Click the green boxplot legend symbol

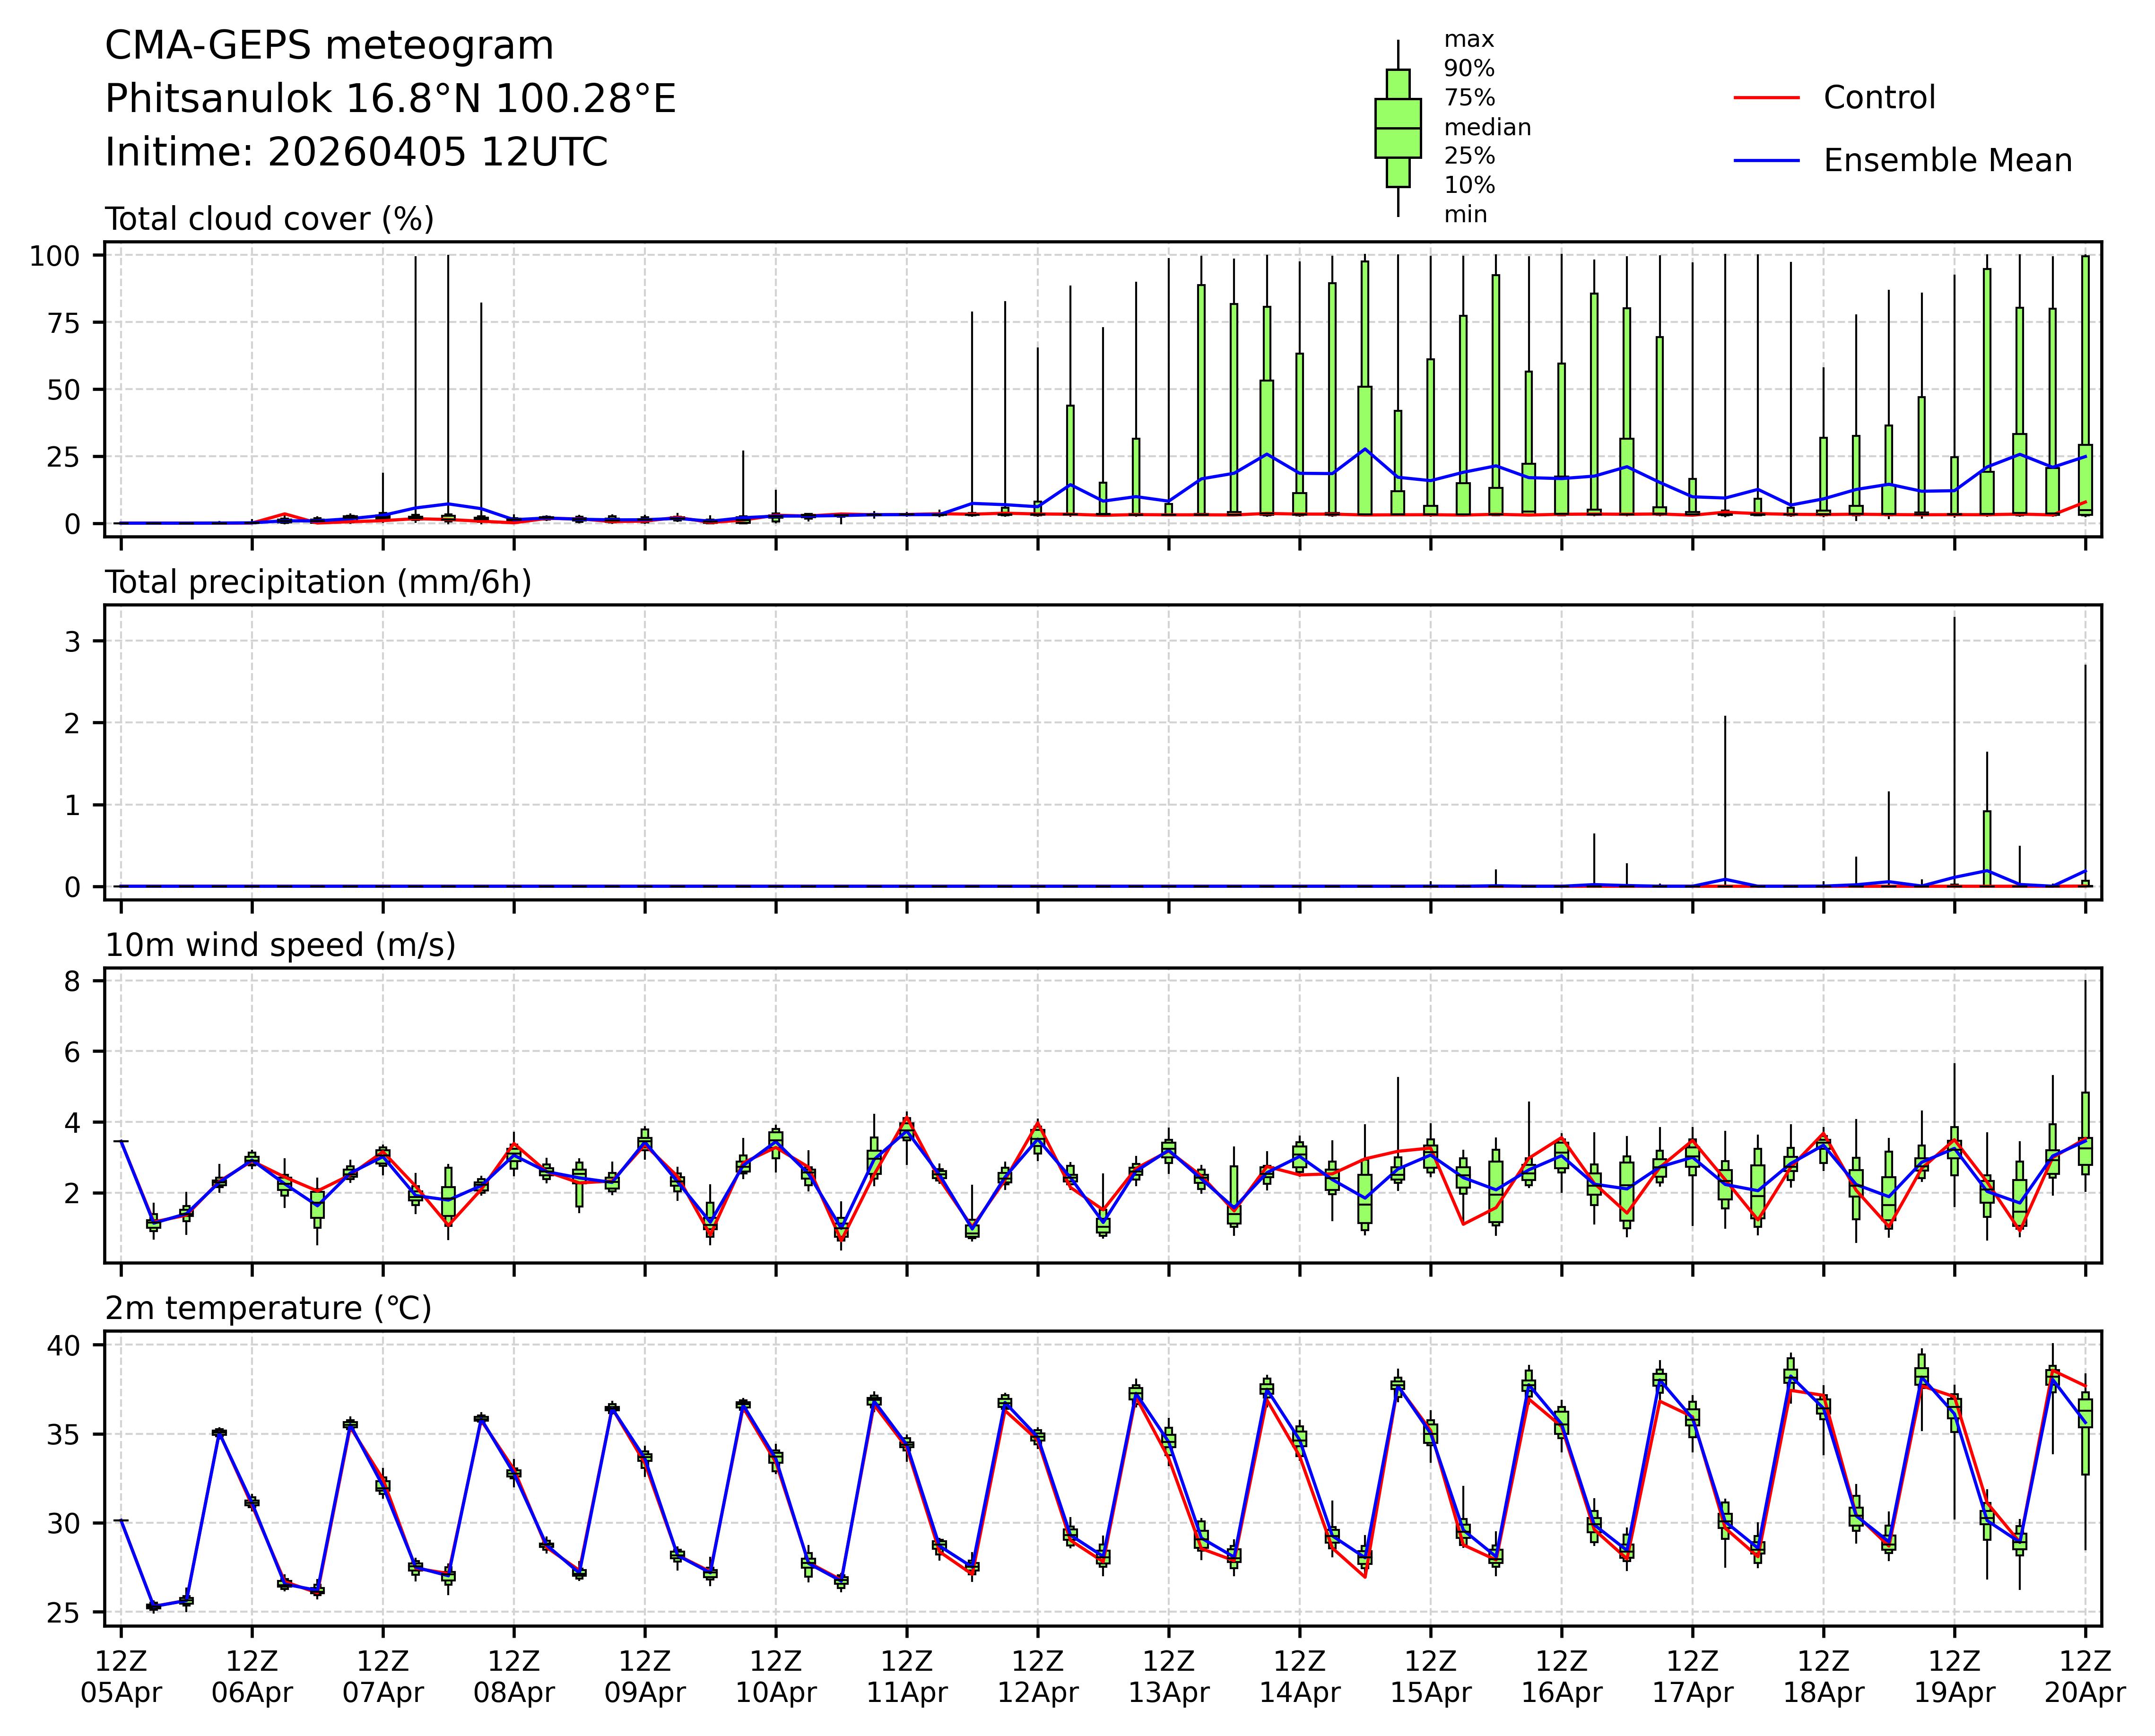(1397, 128)
